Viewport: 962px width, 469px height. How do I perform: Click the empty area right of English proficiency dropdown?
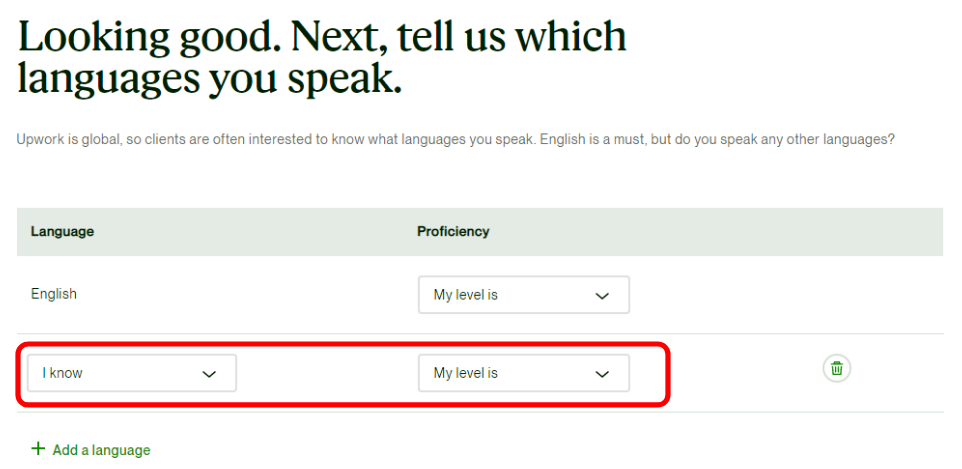(x=785, y=295)
